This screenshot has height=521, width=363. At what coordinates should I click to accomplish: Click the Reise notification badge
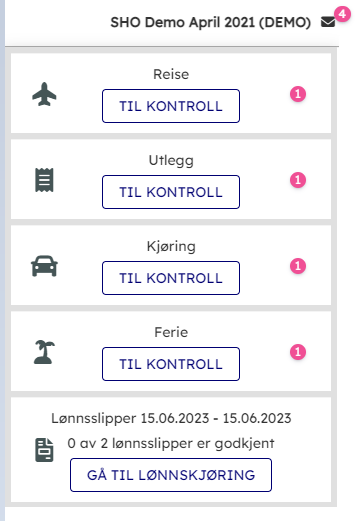[x=298, y=94]
